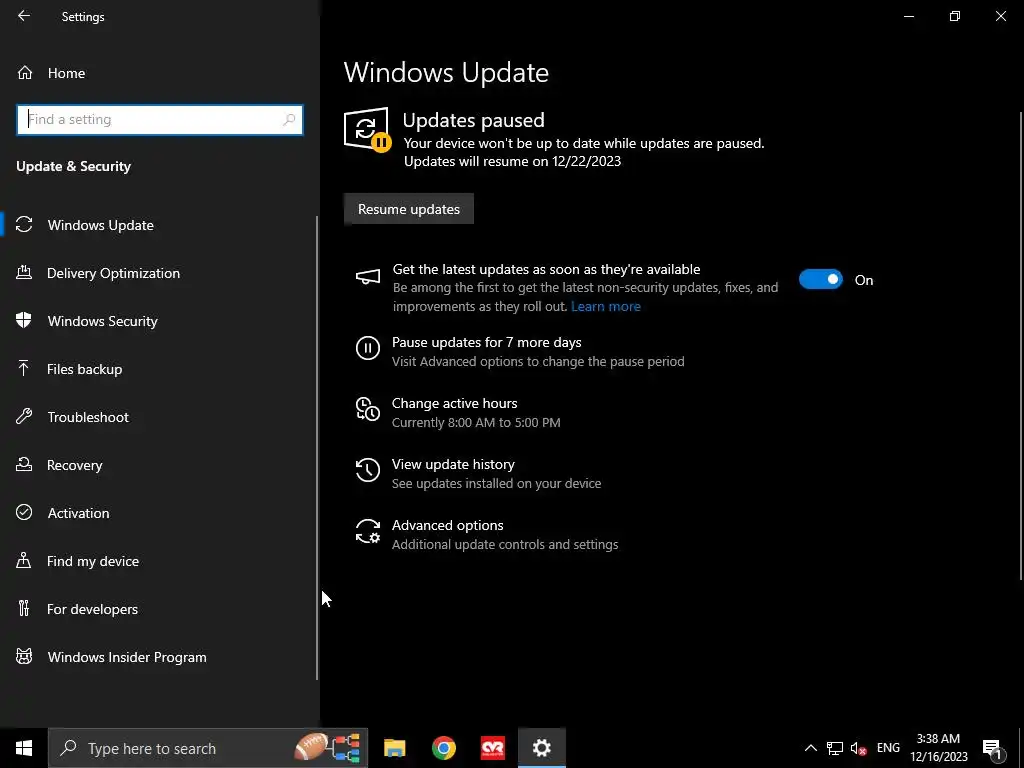Click the back arrow in Settings

(x=24, y=16)
